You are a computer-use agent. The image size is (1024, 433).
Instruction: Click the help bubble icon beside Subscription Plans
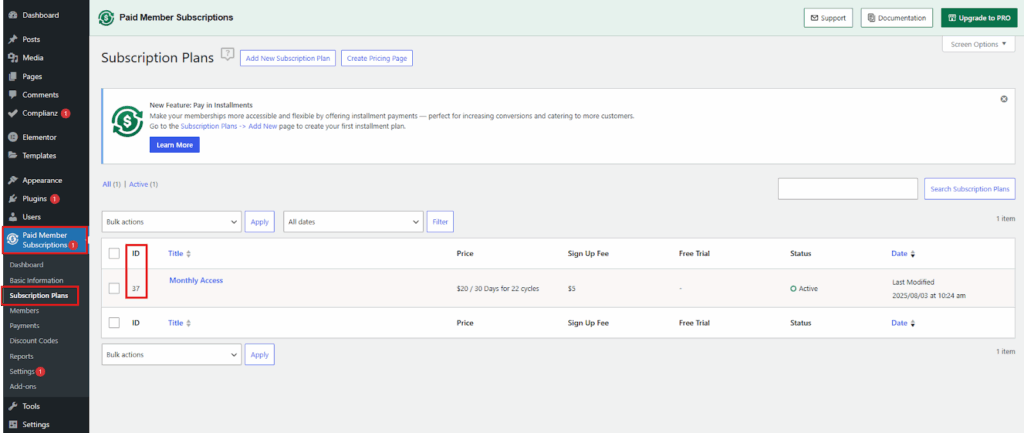[227, 54]
